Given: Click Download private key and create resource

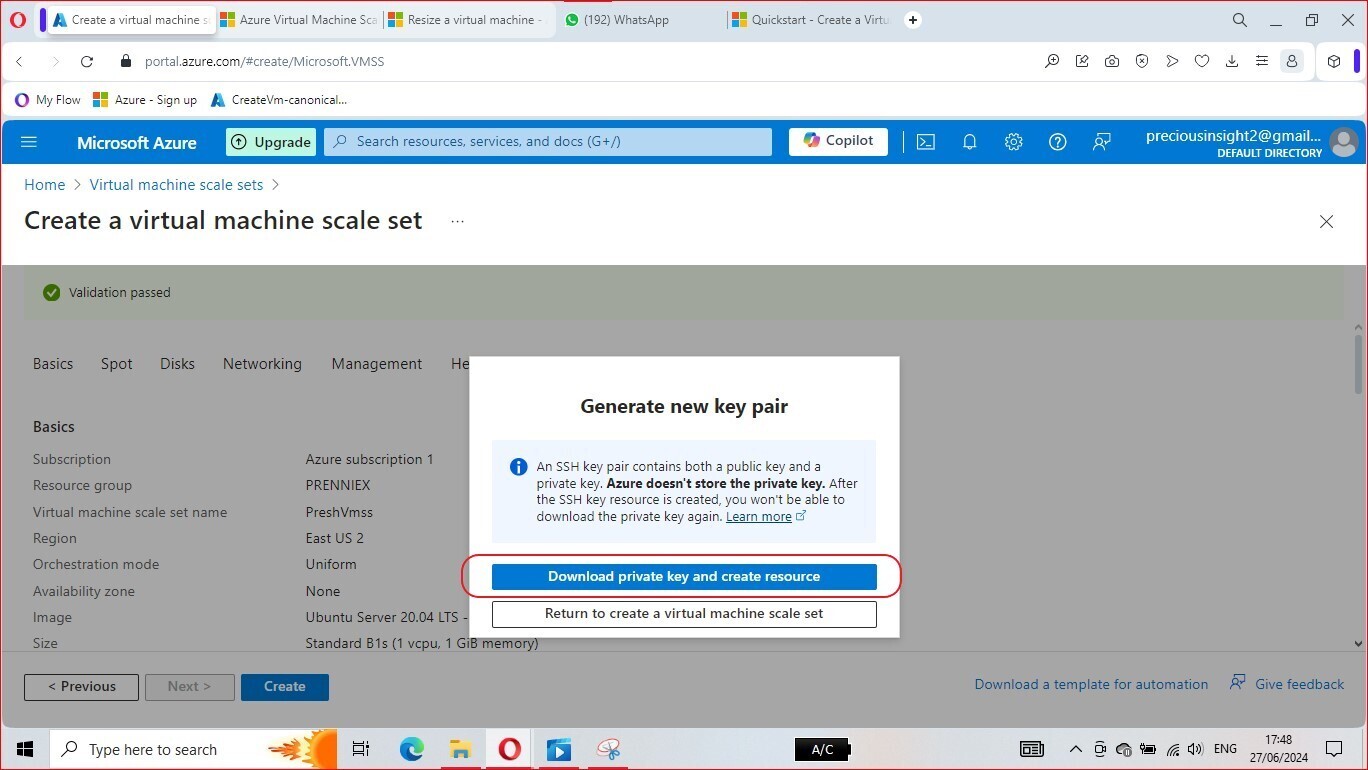Looking at the screenshot, I should point(684,577).
